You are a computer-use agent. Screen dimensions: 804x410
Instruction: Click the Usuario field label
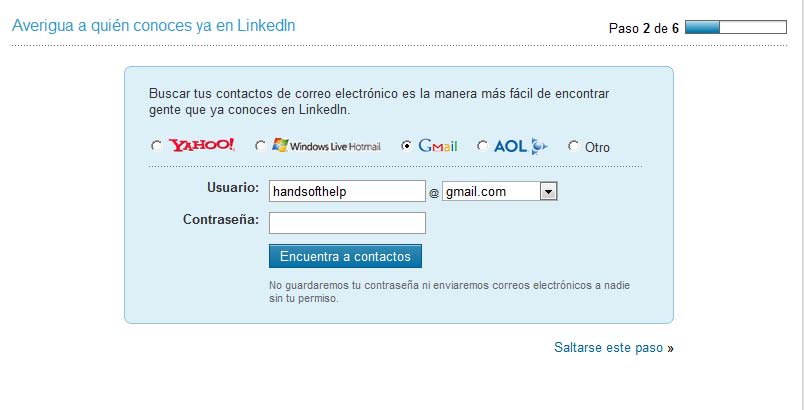(233, 188)
